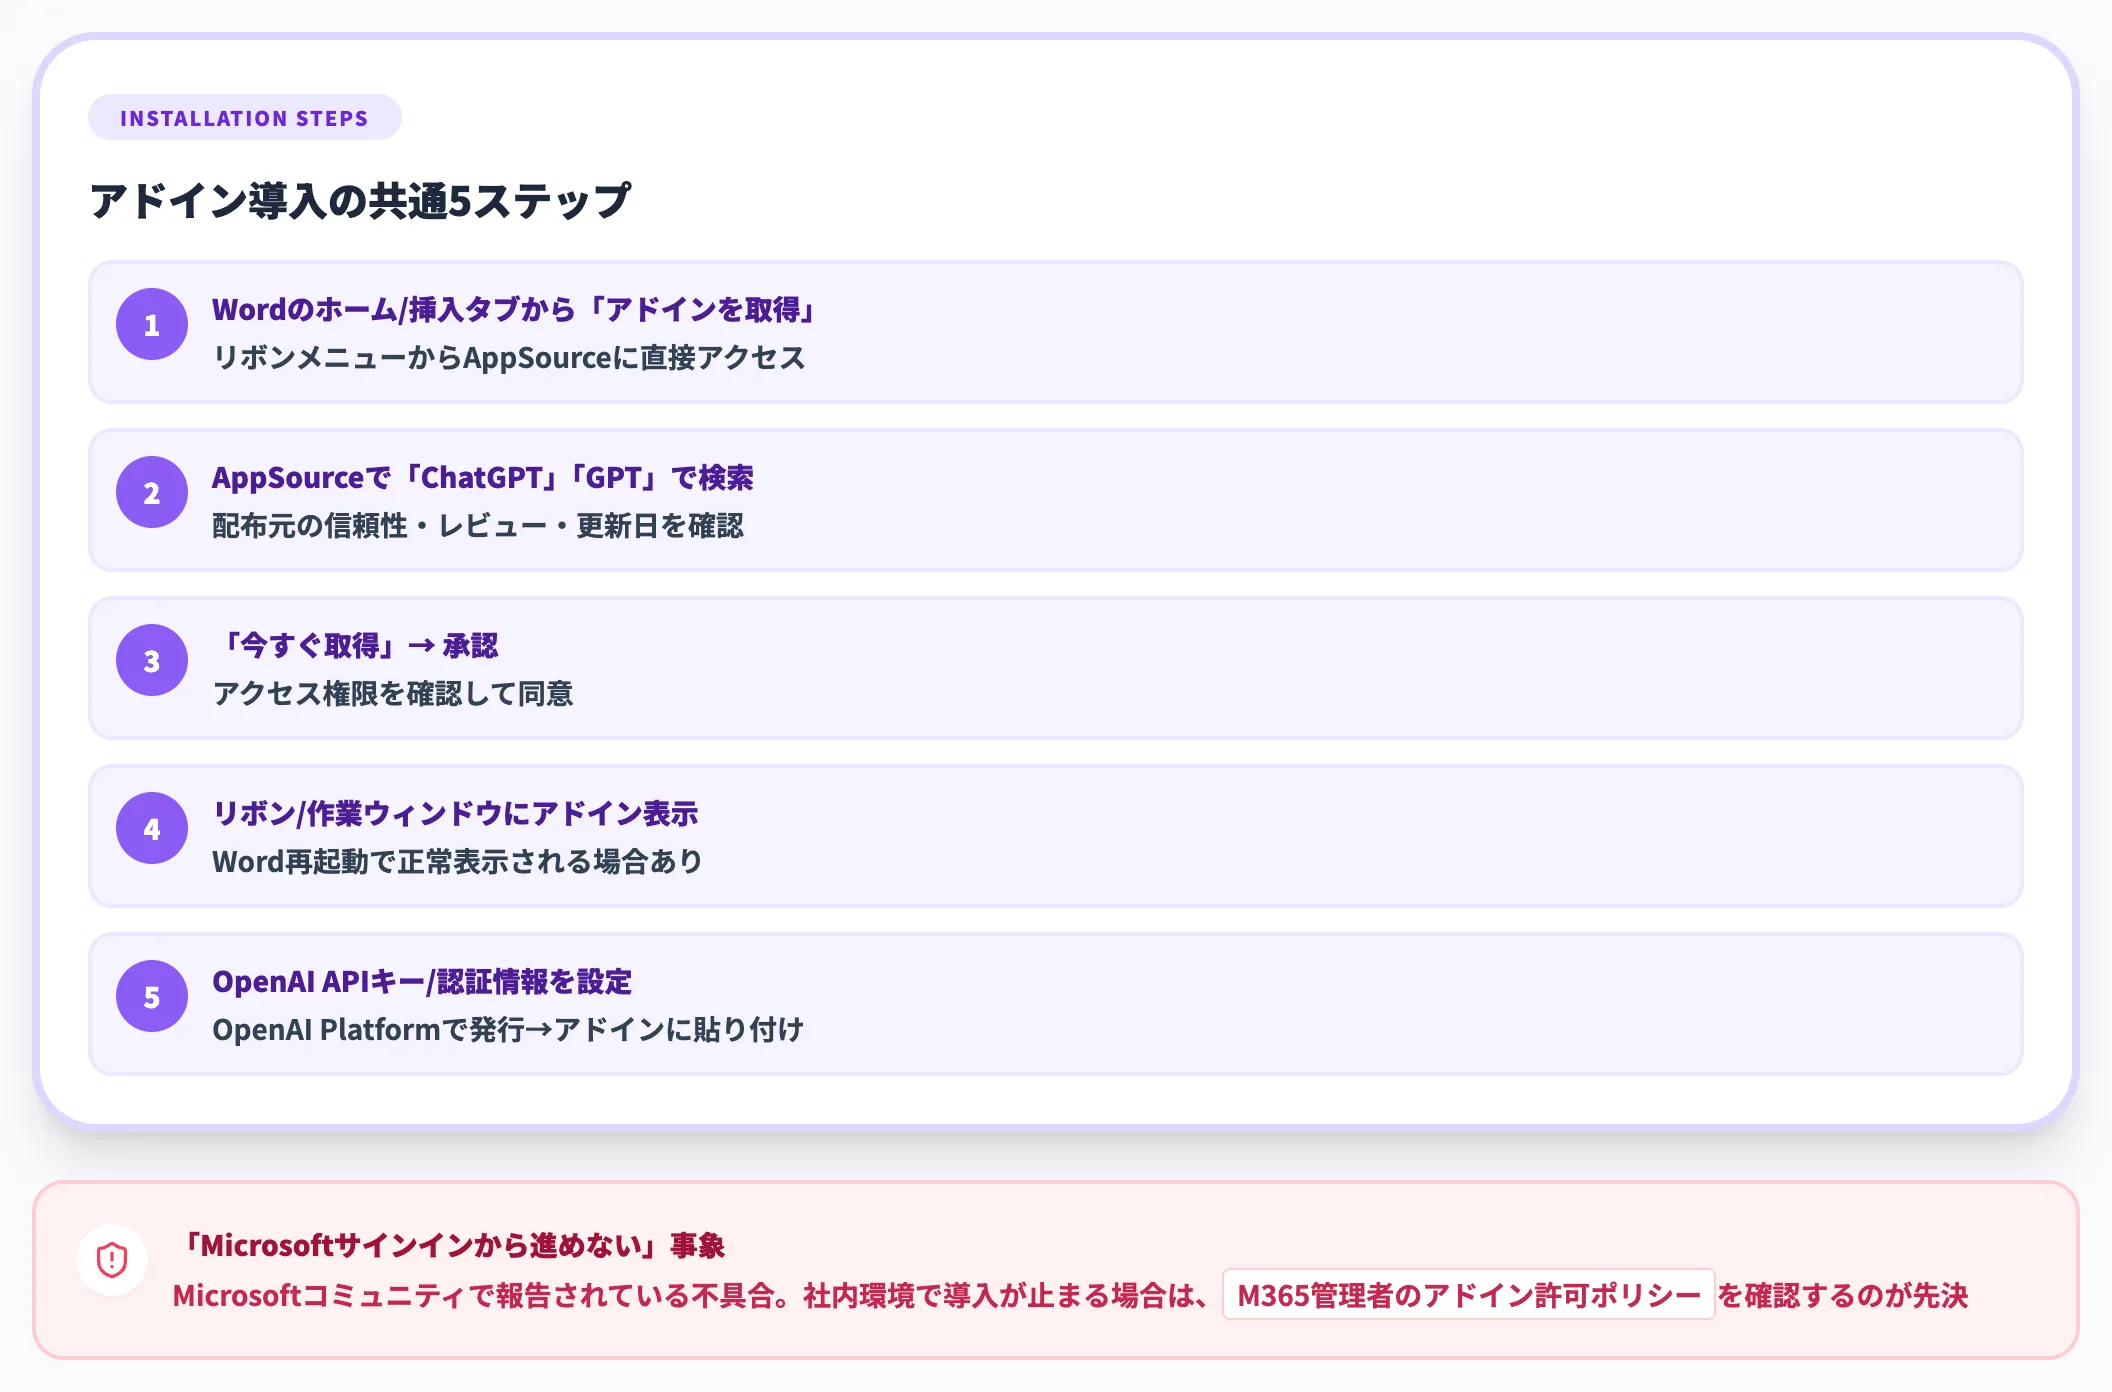Select the title Wordのホーム/挿入タブから「アドインを取得」
This screenshot has height=1392, width=2112.
516,310
